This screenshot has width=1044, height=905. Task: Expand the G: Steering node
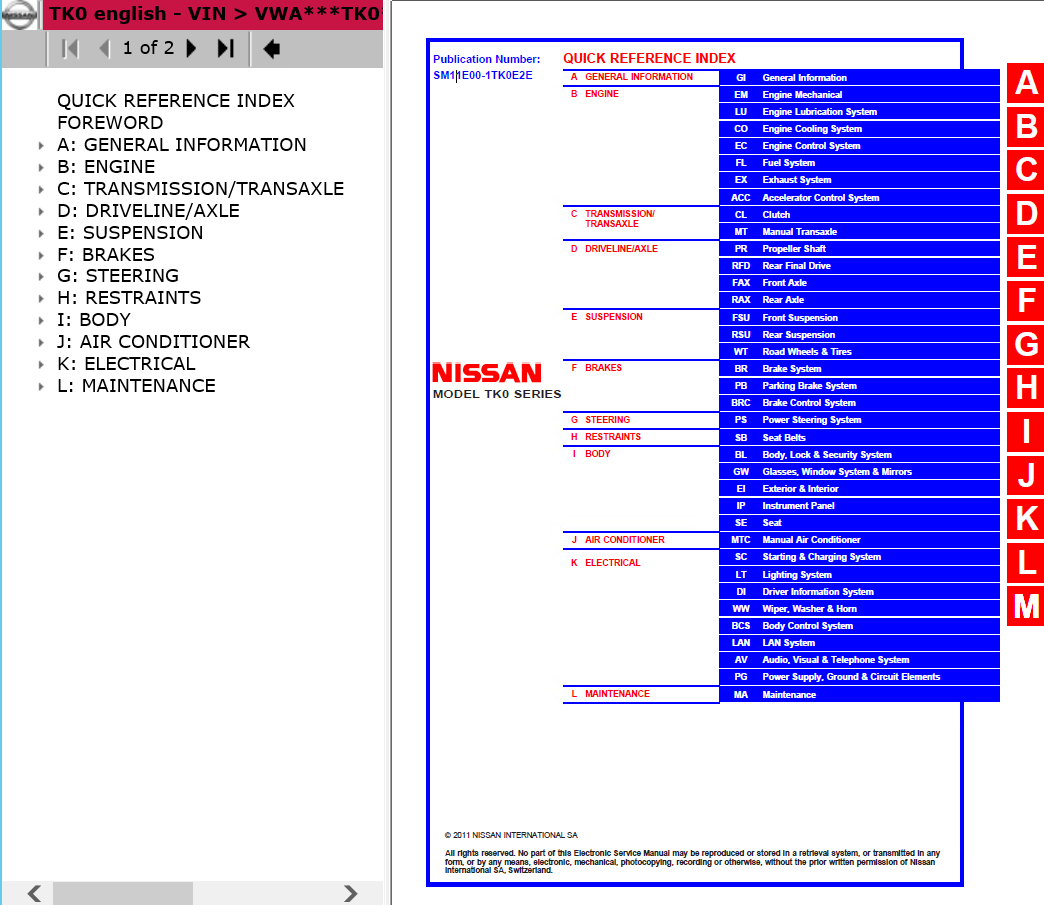point(41,276)
